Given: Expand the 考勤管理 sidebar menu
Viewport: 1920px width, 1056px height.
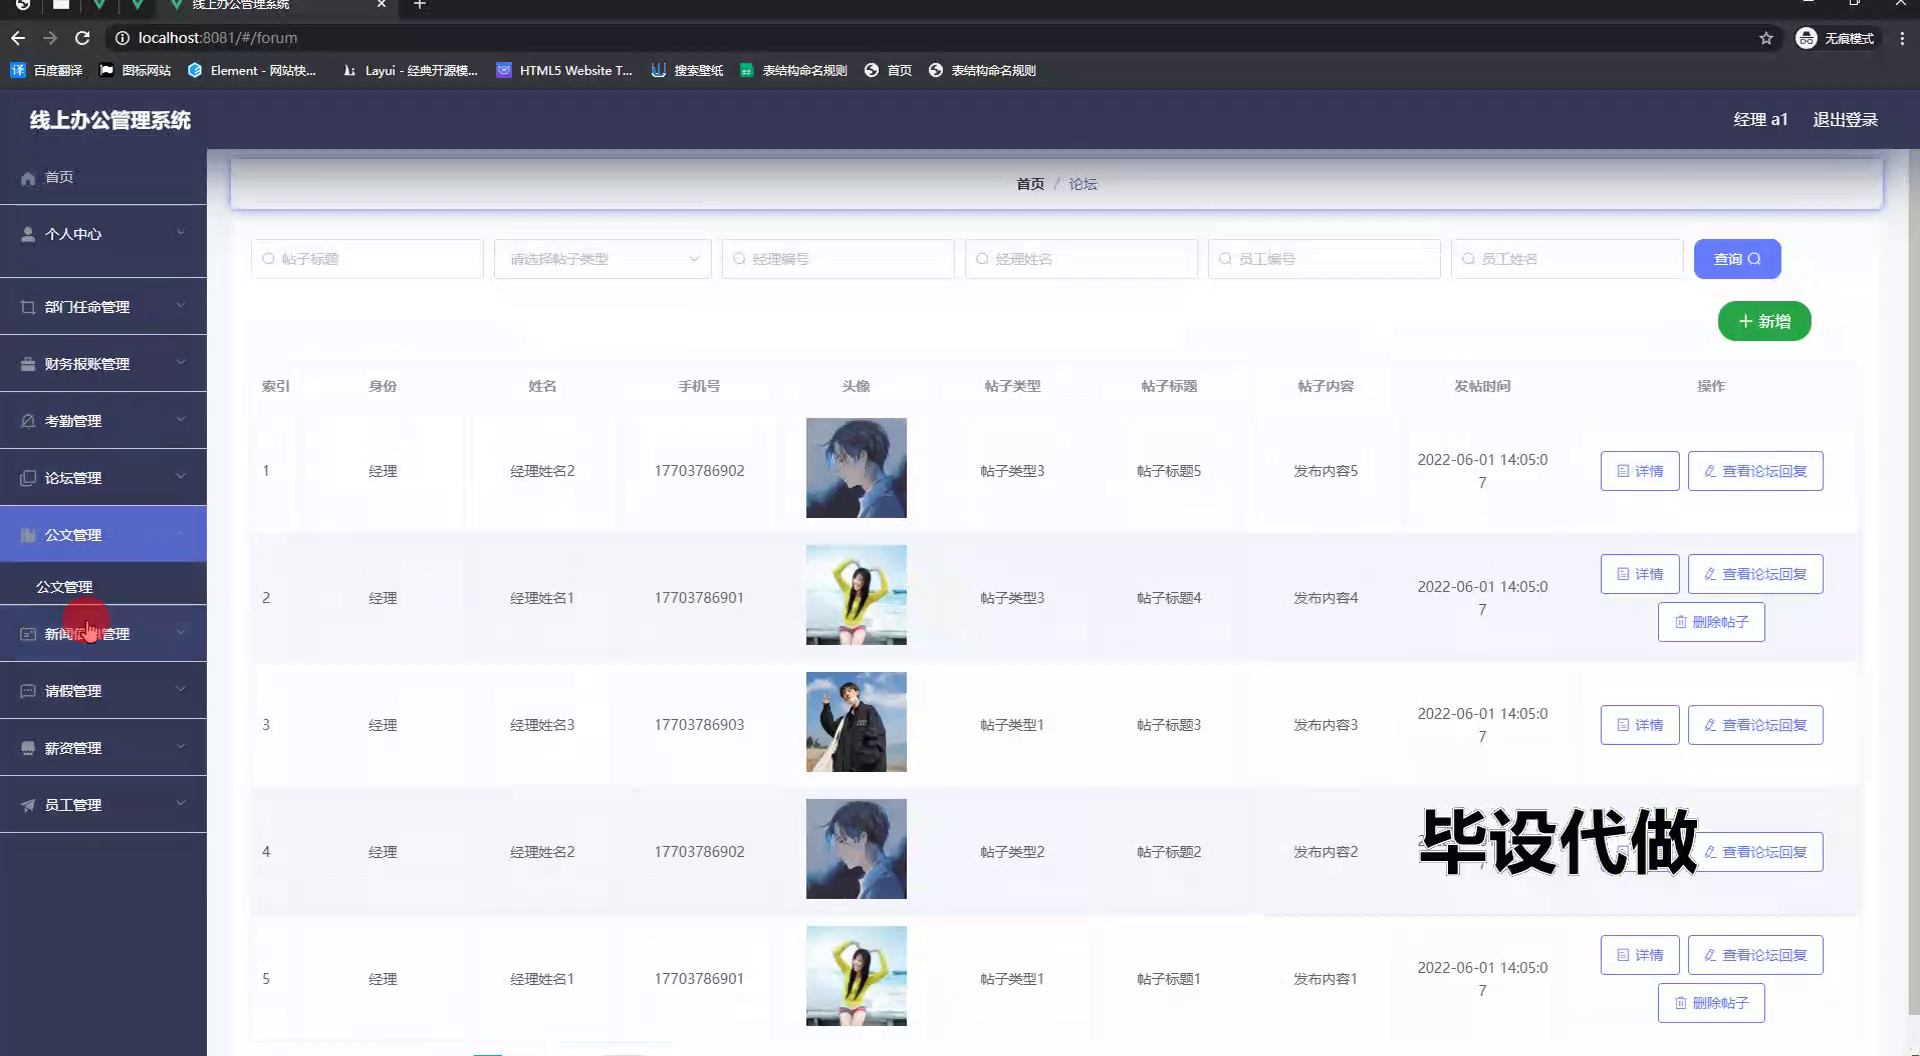Looking at the screenshot, I should point(103,421).
